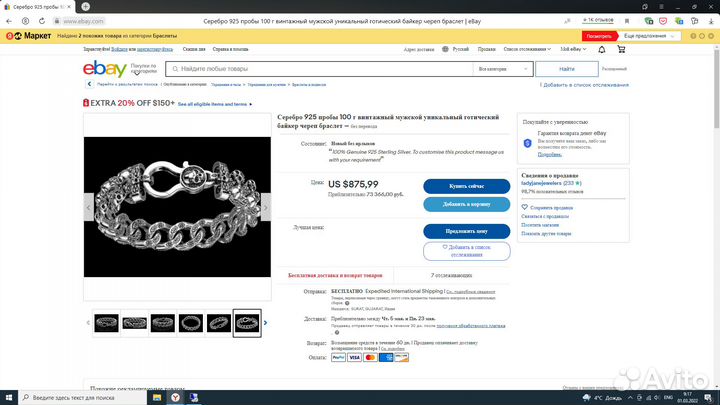Open the shopping cart icon in header

[x=620, y=48]
